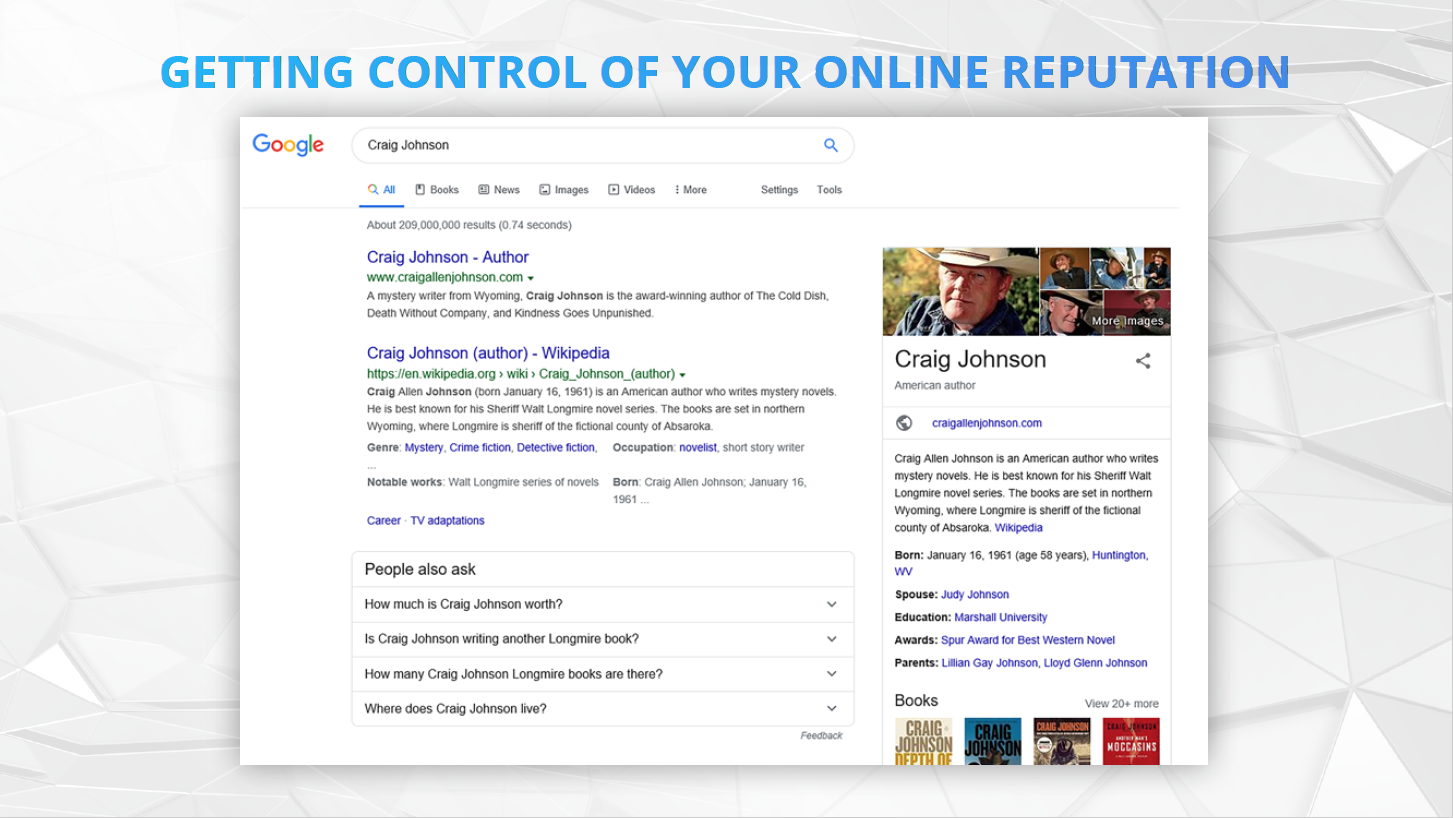Follow the Mystery genre link
Image resolution: width=1453 pixels, height=818 pixels.
coord(424,448)
